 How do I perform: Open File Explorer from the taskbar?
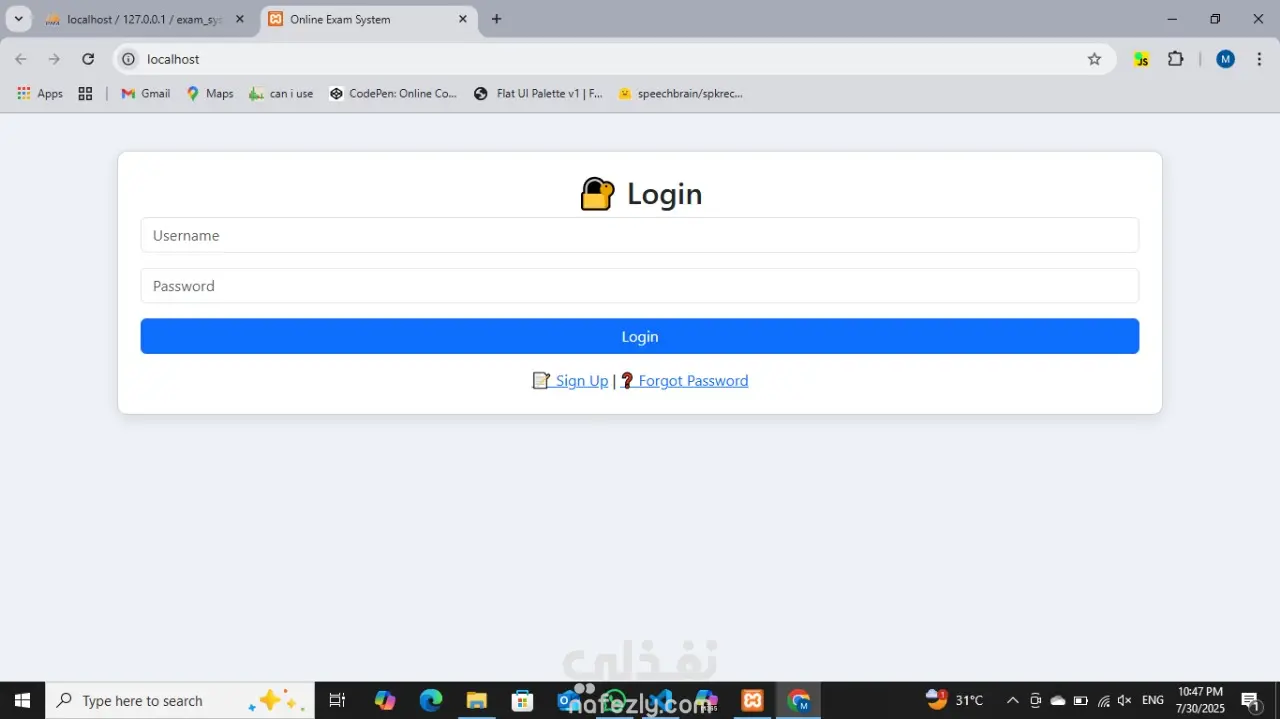click(x=476, y=700)
